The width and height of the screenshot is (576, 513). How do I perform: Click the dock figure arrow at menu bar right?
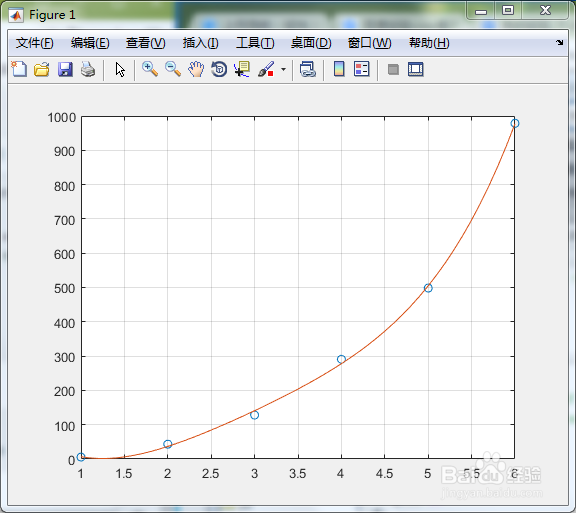point(559,43)
